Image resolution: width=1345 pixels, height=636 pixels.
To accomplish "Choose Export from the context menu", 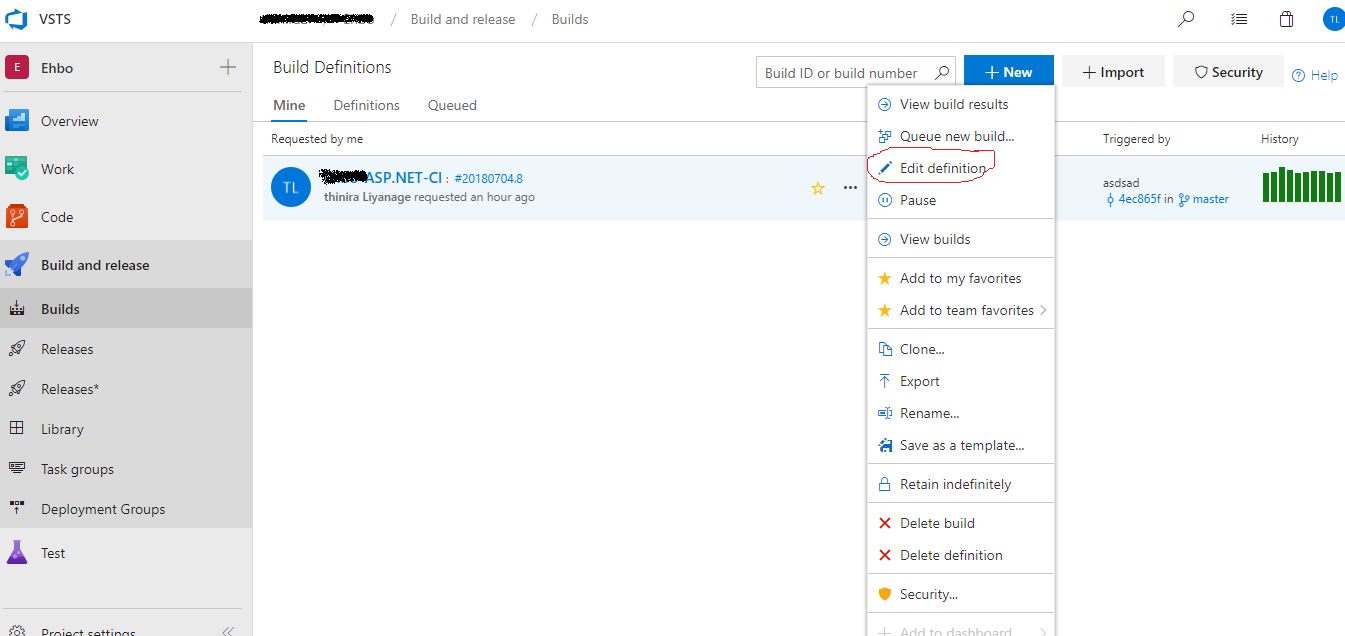I will click(x=961, y=381).
